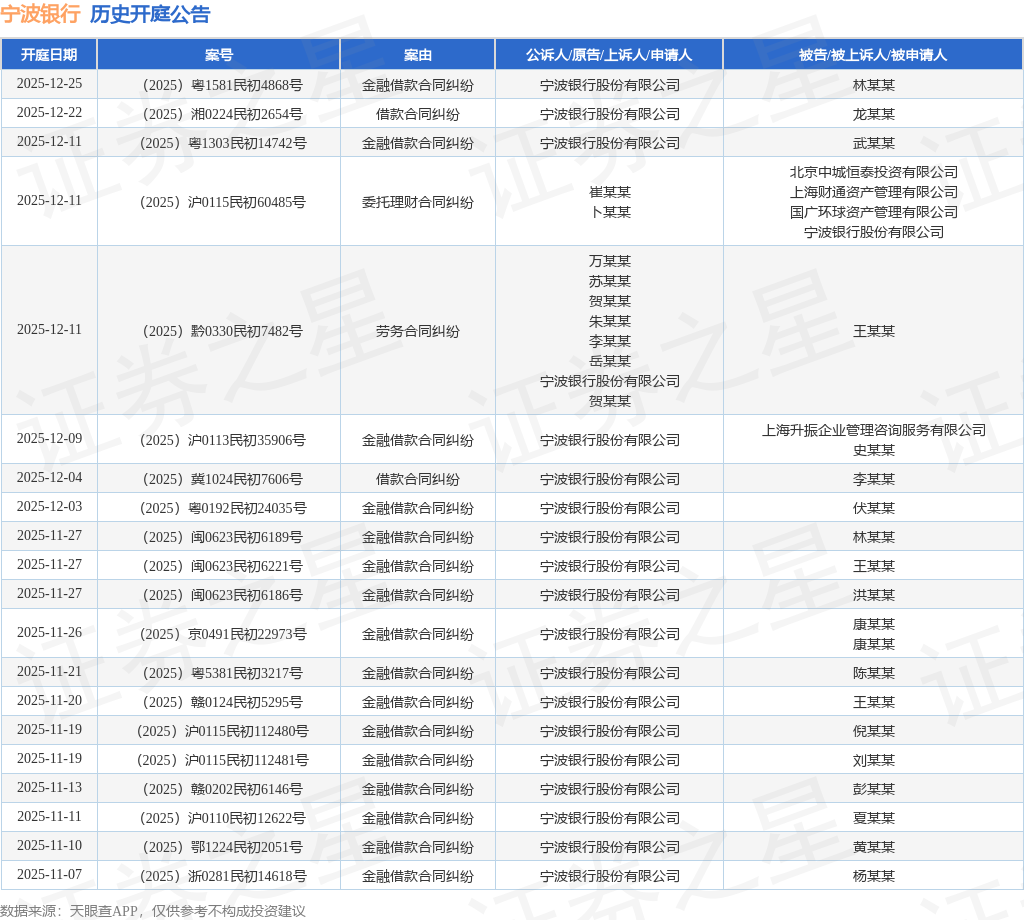Click defendant 武某某

(x=874, y=143)
